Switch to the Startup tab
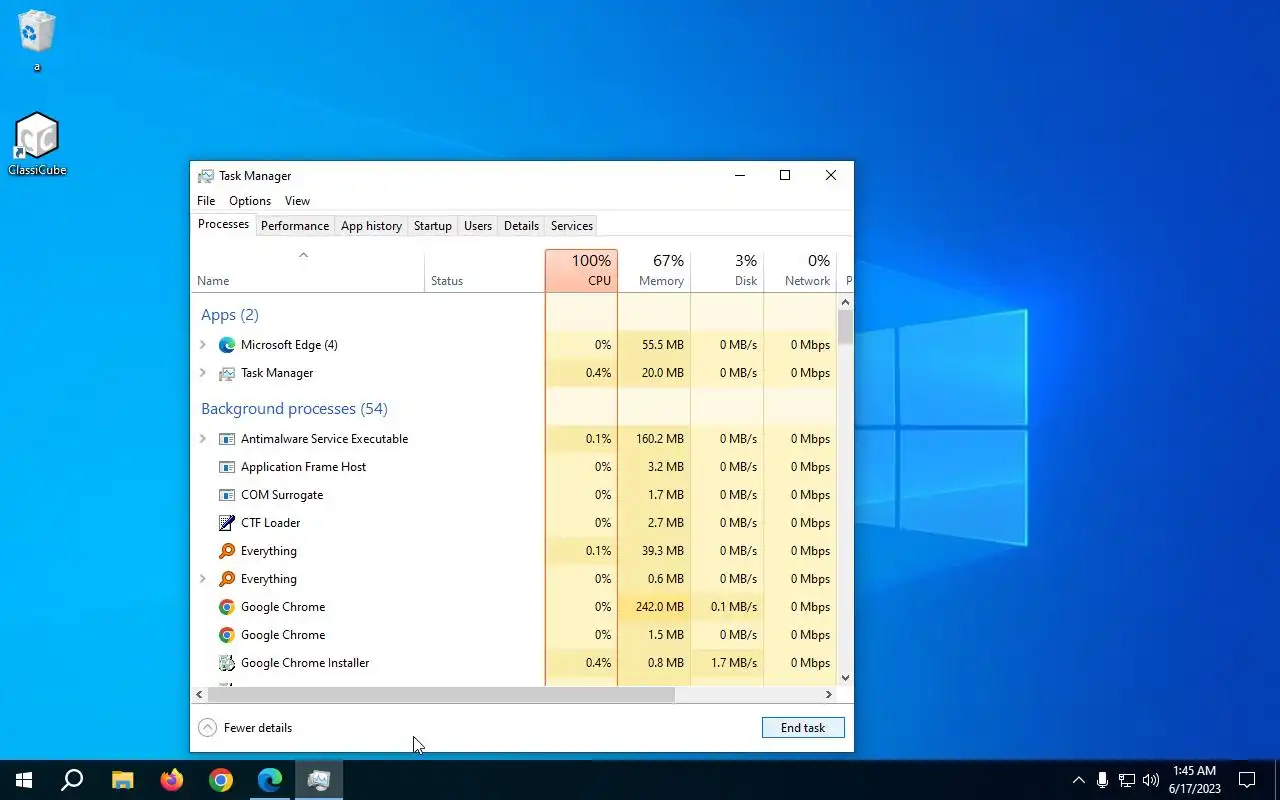The width and height of the screenshot is (1280, 800). click(x=433, y=226)
